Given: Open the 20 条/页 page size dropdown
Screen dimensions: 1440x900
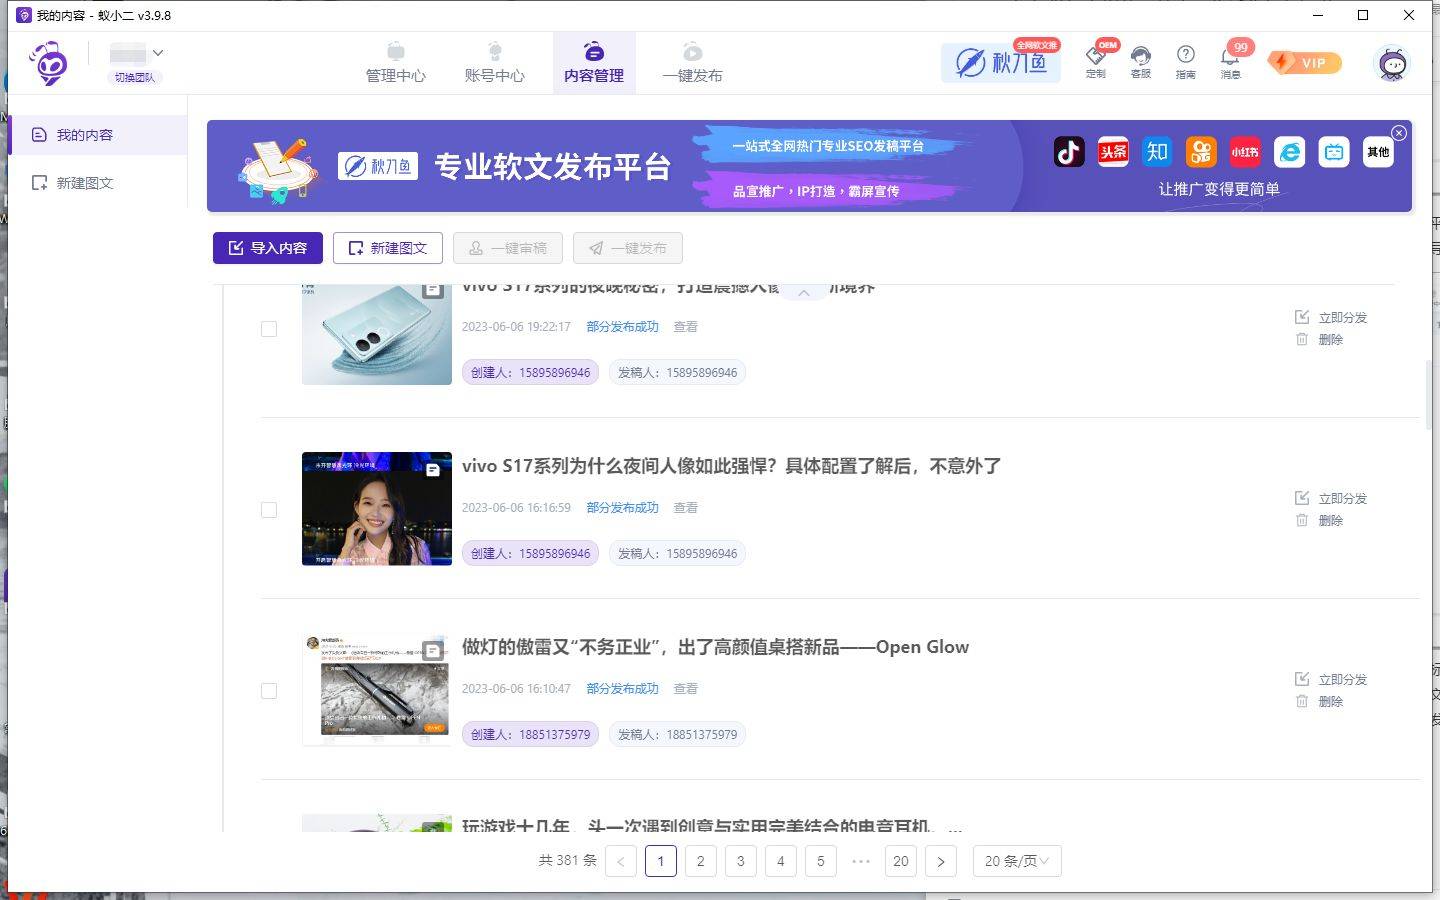Looking at the screenshot, I should point(1017,861).
